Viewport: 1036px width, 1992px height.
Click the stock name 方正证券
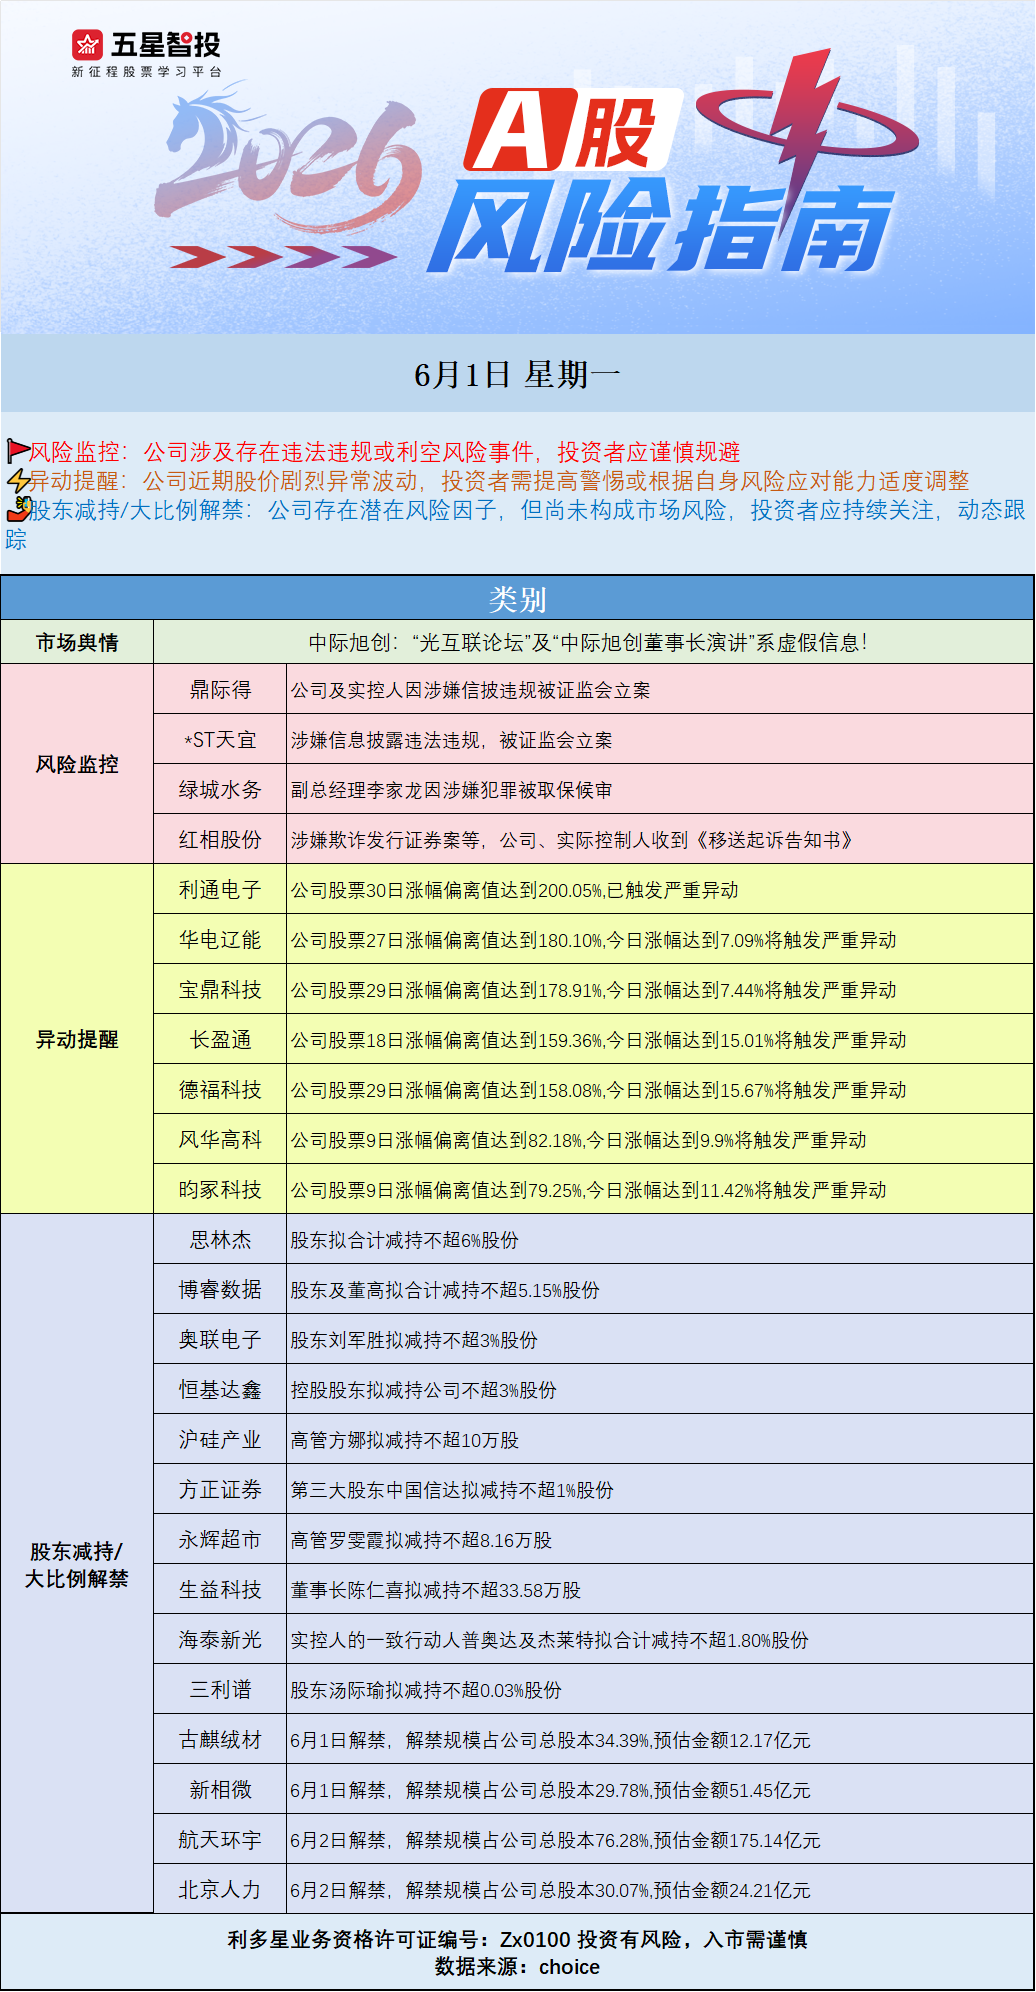[x=220, y=1490]
